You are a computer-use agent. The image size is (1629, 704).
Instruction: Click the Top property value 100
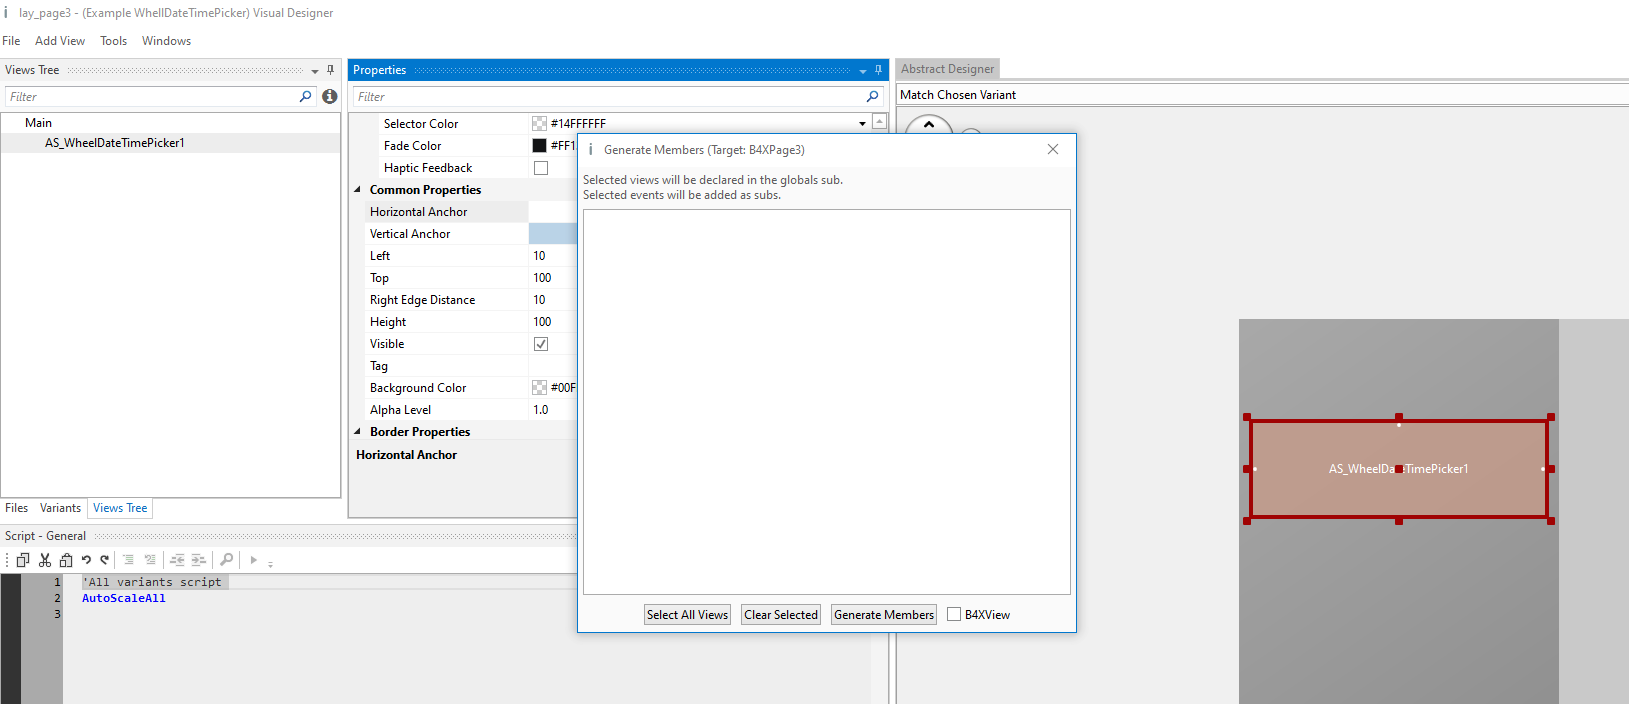point(542,278)
